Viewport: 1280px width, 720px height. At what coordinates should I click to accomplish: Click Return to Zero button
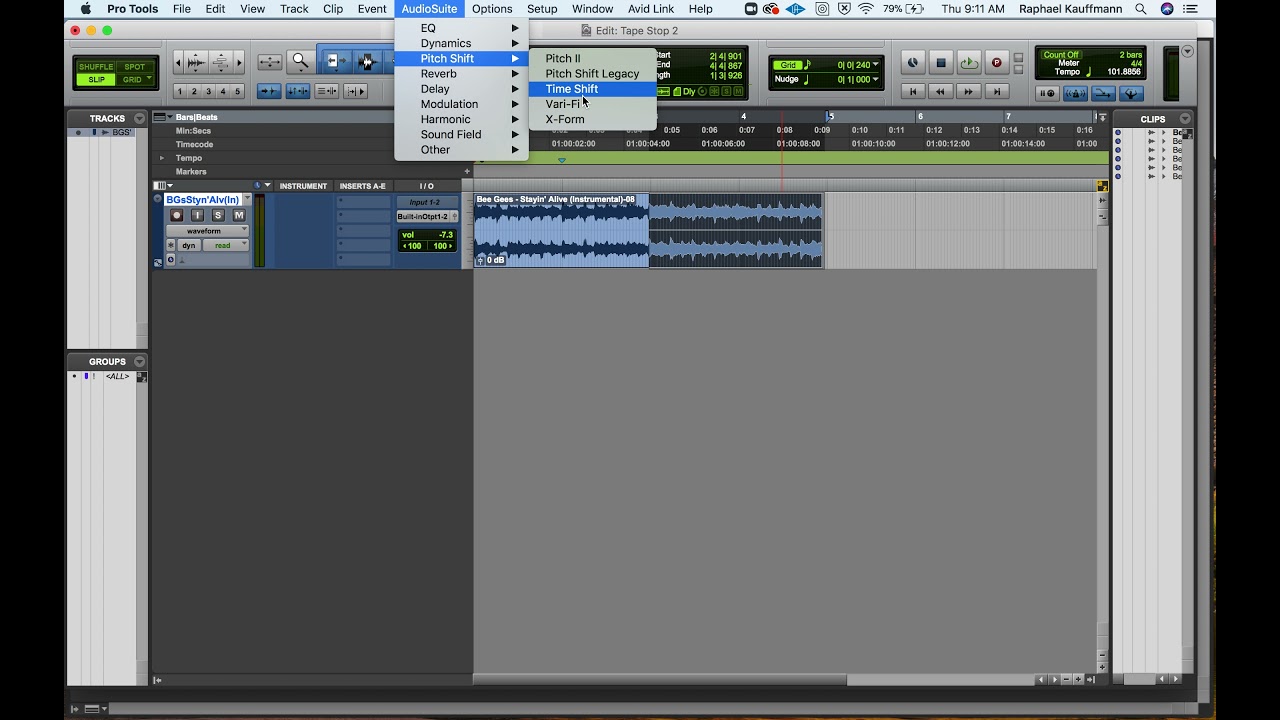pos(913,91)
